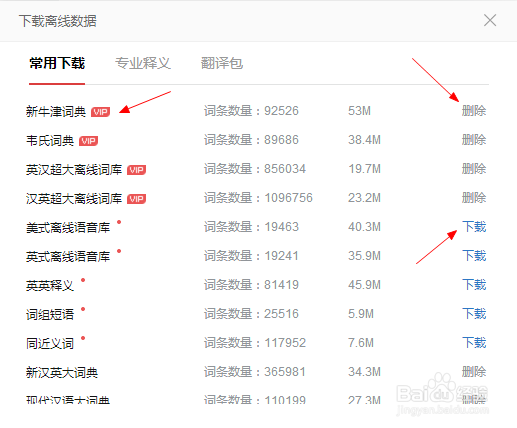Viewport: 517px width, 428px height.
Task: Select the 美式离线语音库 entry name
Action: (68, 227)
